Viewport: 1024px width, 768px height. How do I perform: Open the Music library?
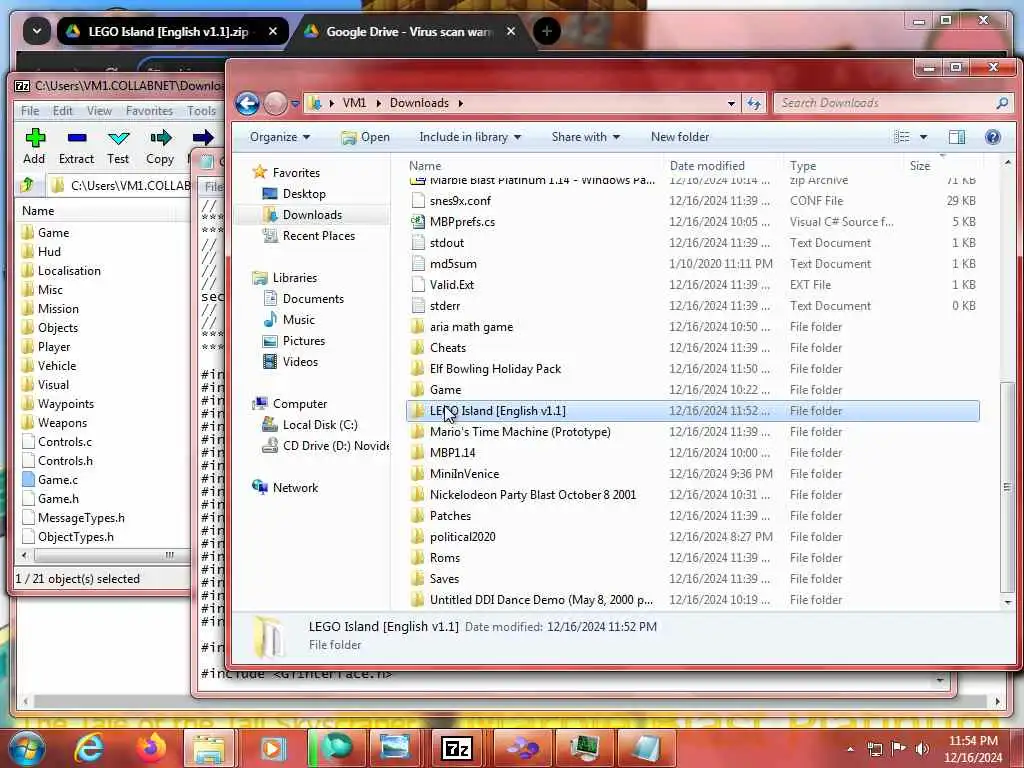298,319
